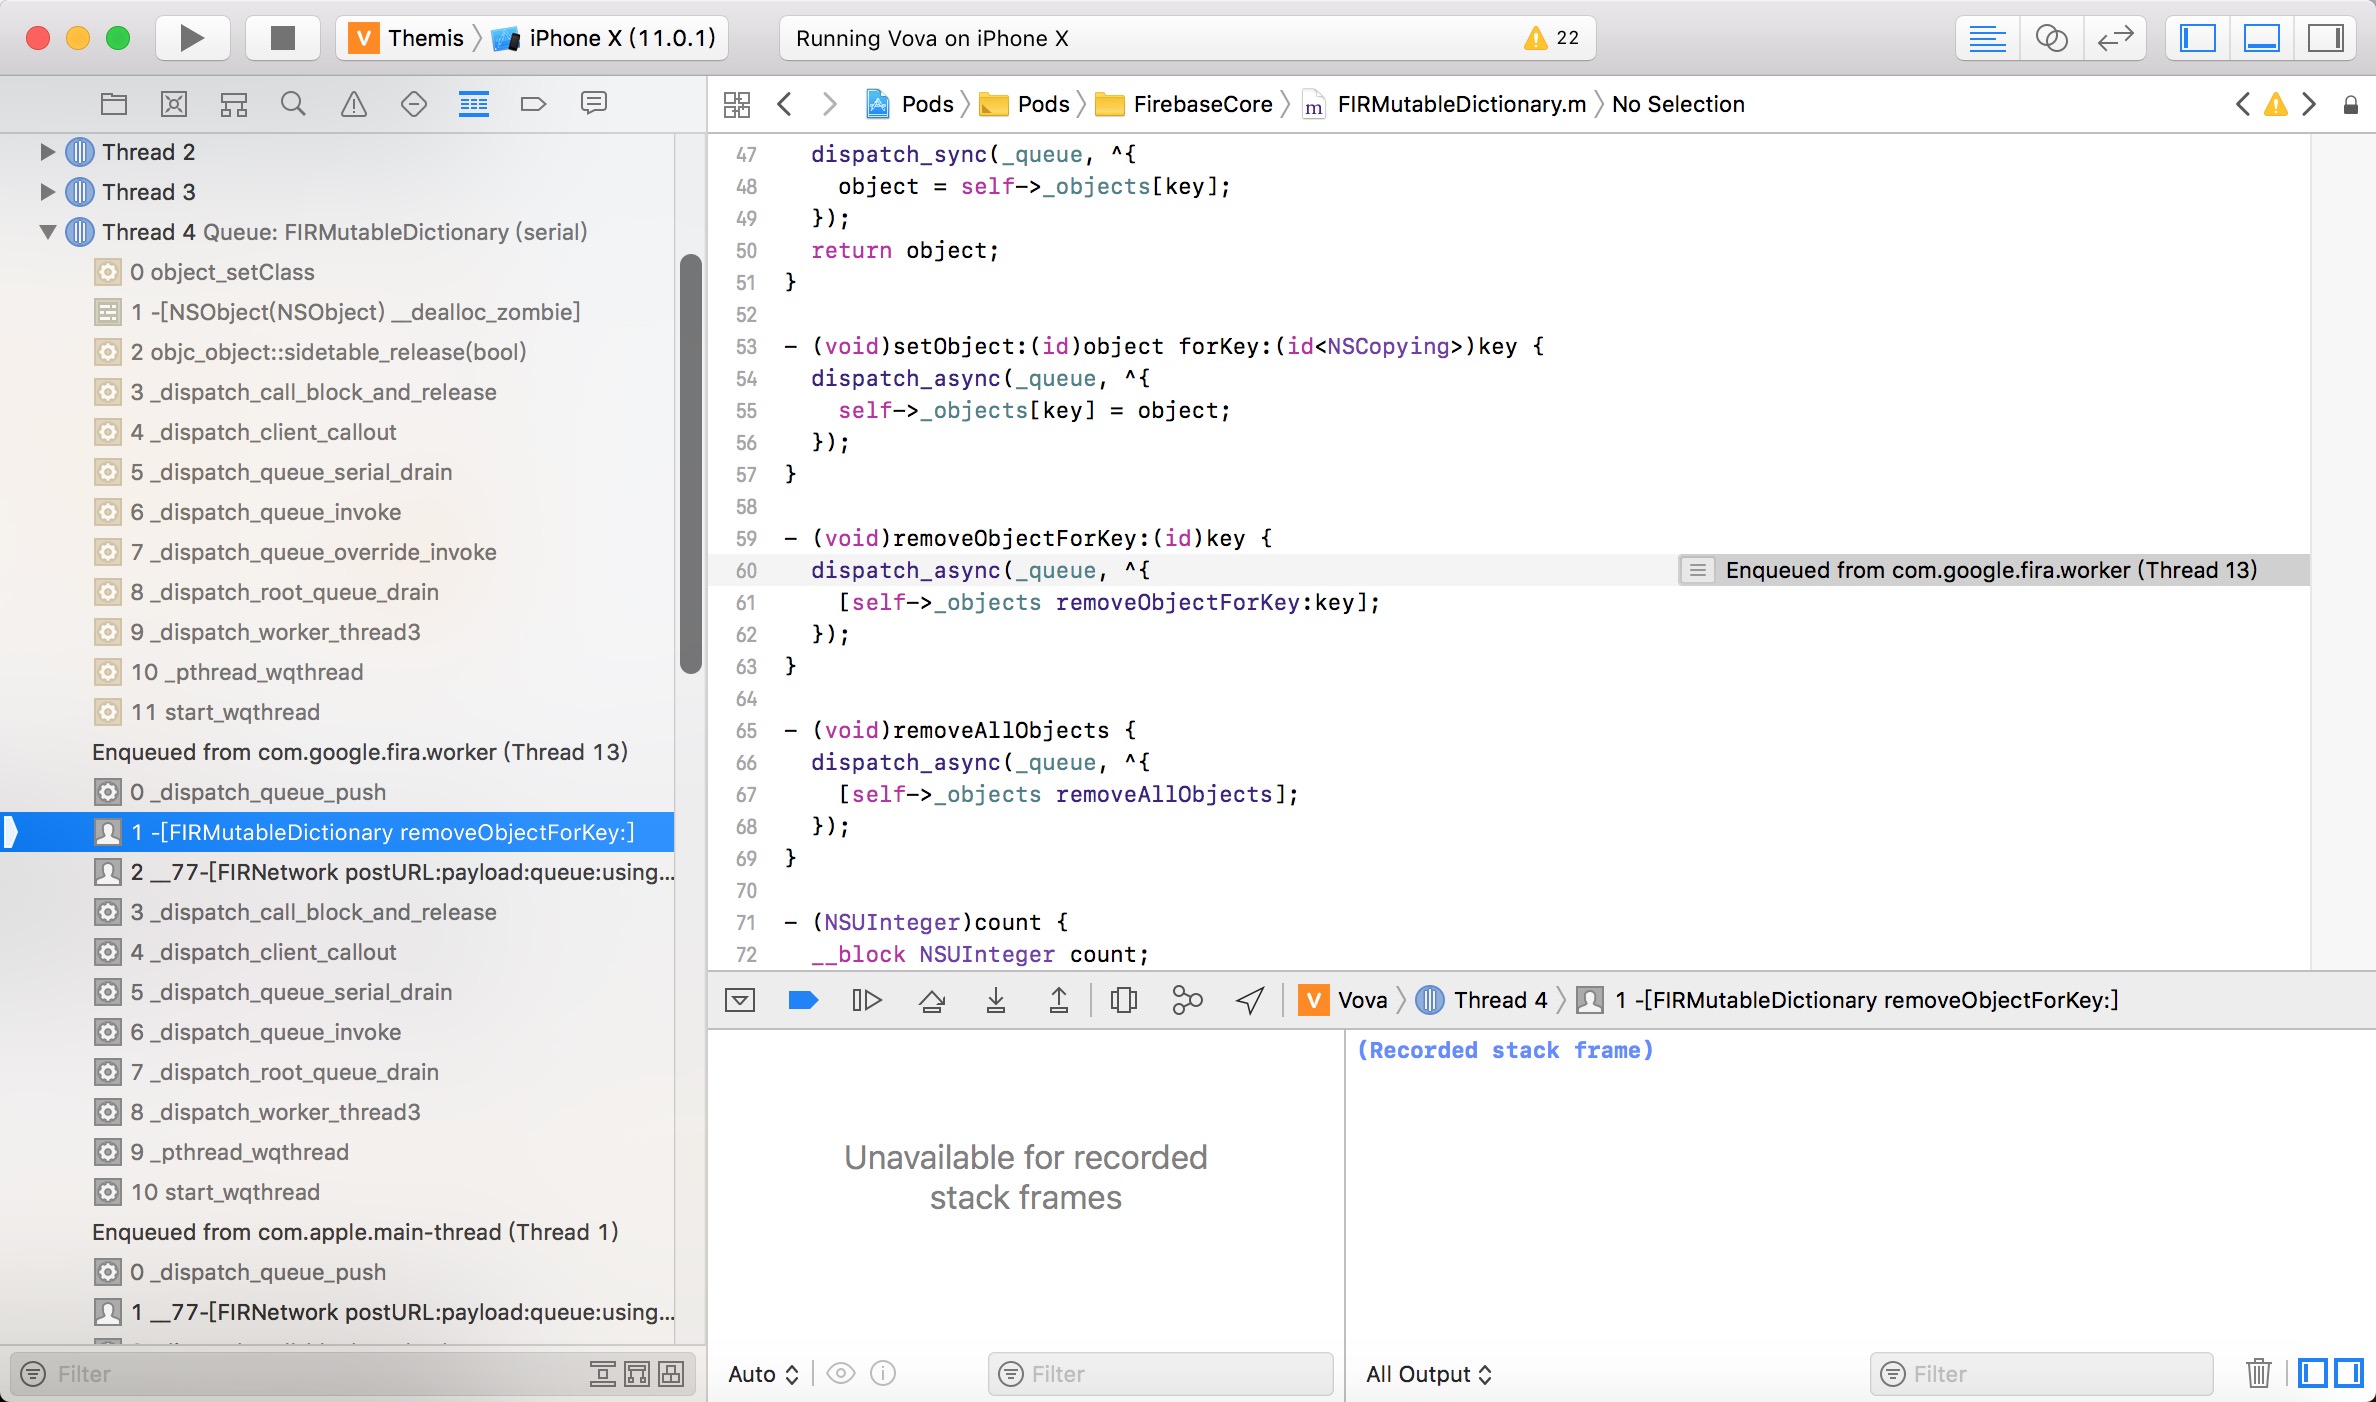Click the Run button in the toolbar
This screenshot has width=2376, height=1402.
tap(190, 37)
